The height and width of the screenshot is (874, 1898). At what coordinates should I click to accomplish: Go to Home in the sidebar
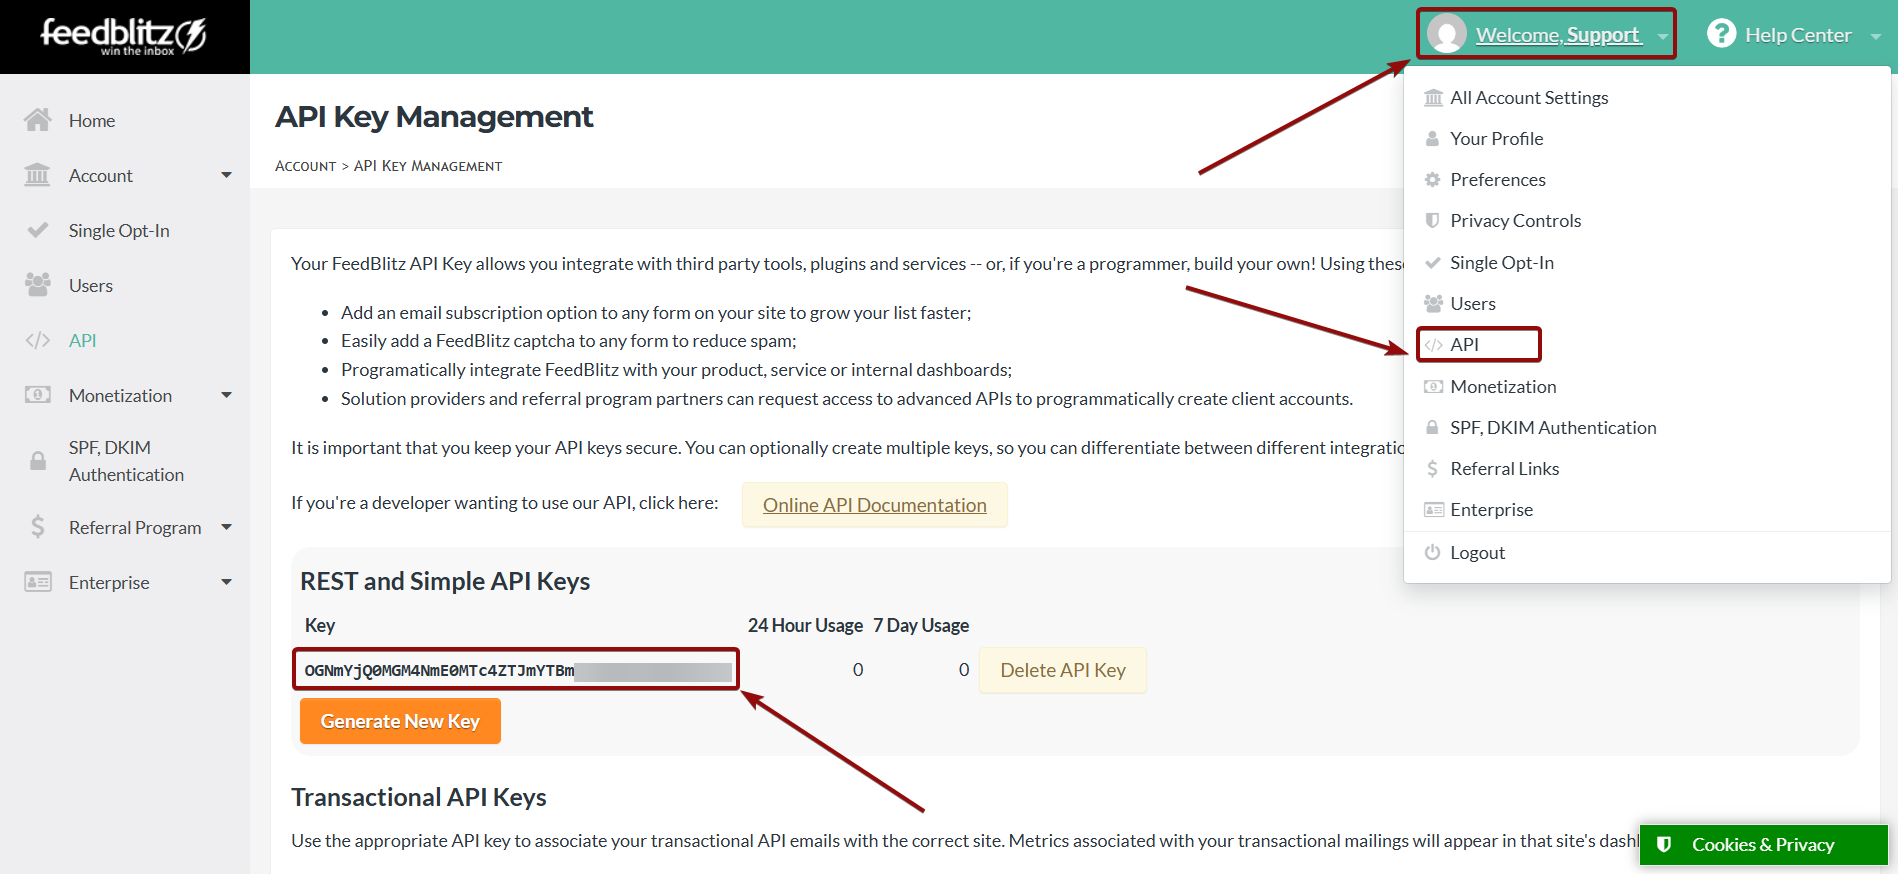[x=92, y=120]
